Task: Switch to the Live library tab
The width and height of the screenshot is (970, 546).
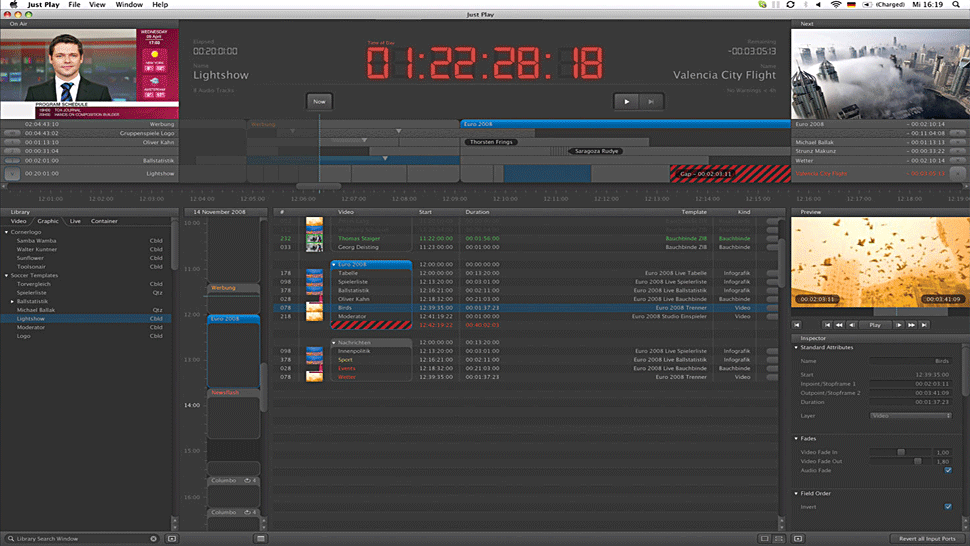Action: [x=75, y=221]
